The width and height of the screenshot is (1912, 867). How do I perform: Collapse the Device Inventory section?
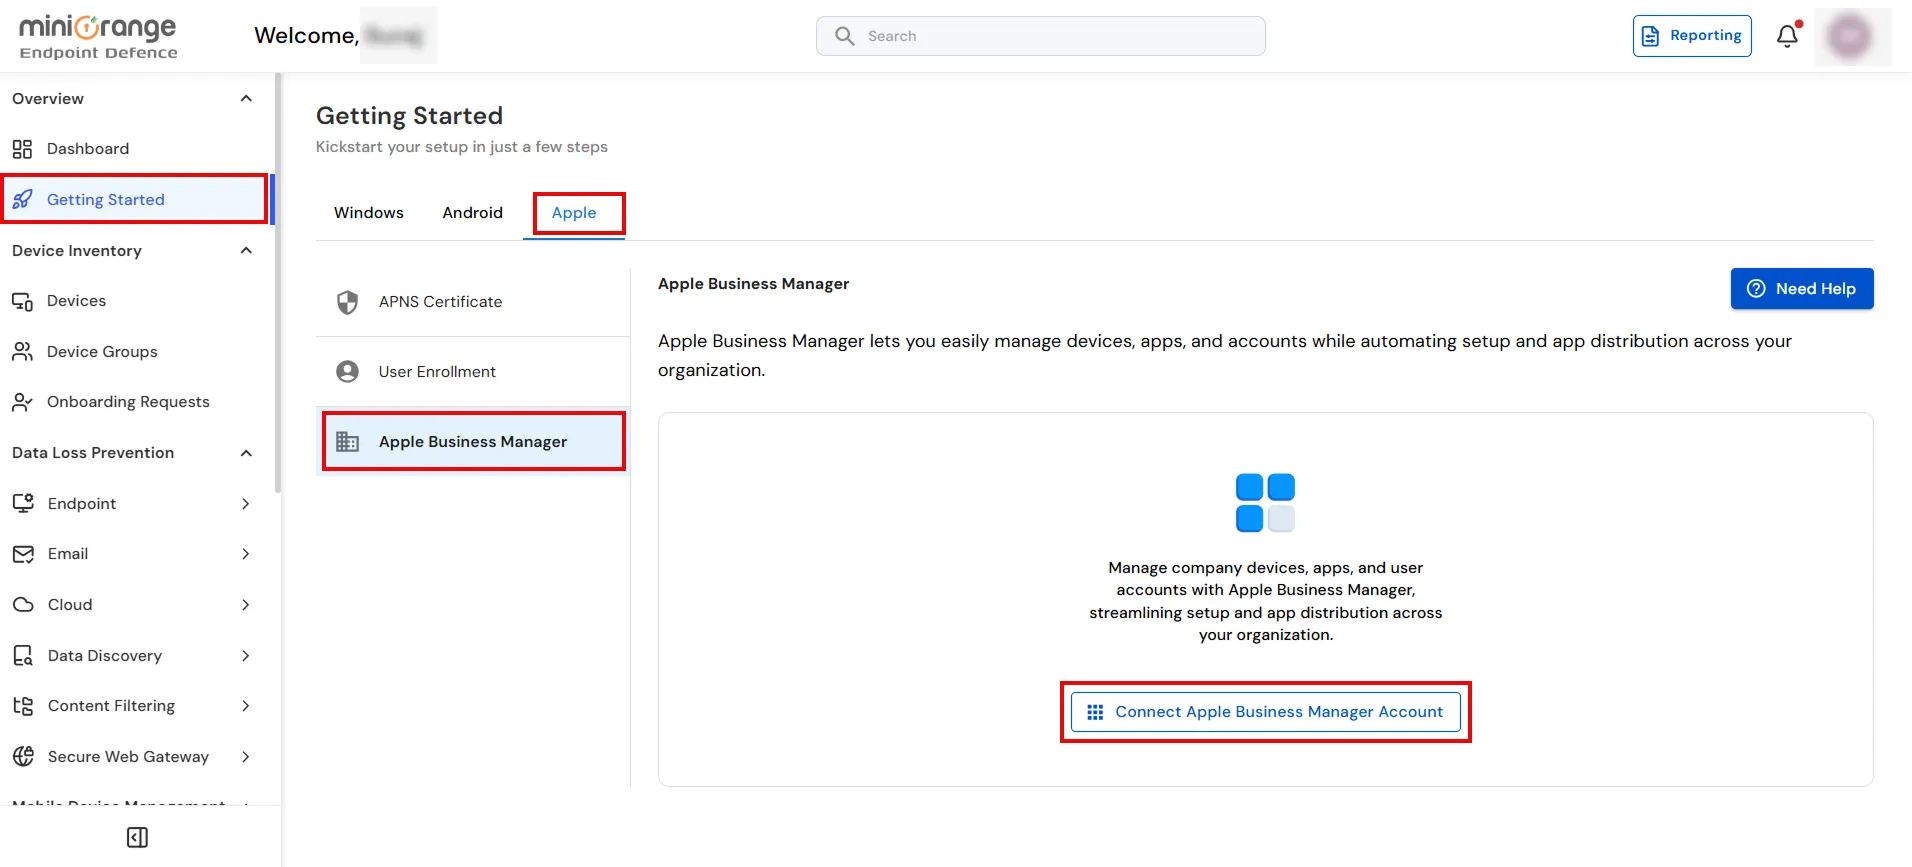246,250
